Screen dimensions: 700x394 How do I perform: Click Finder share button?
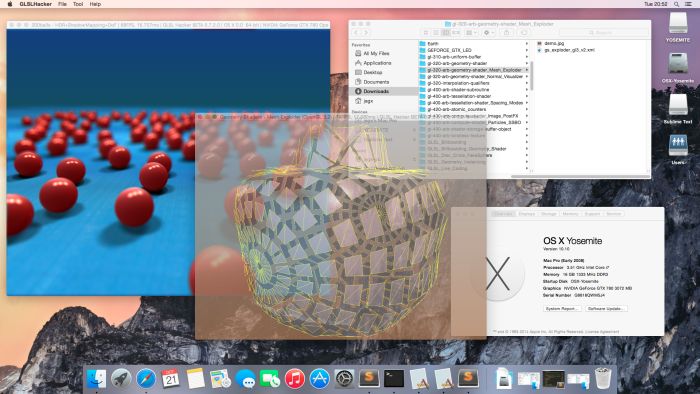(506, 33)
